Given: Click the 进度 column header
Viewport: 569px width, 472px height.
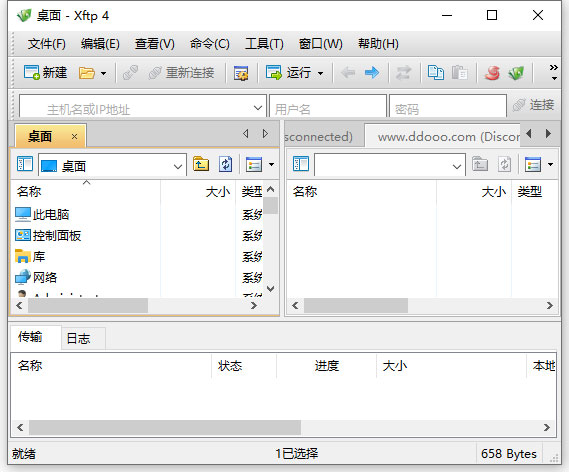Looking at the screenshot, I should (x=327, y=366).
